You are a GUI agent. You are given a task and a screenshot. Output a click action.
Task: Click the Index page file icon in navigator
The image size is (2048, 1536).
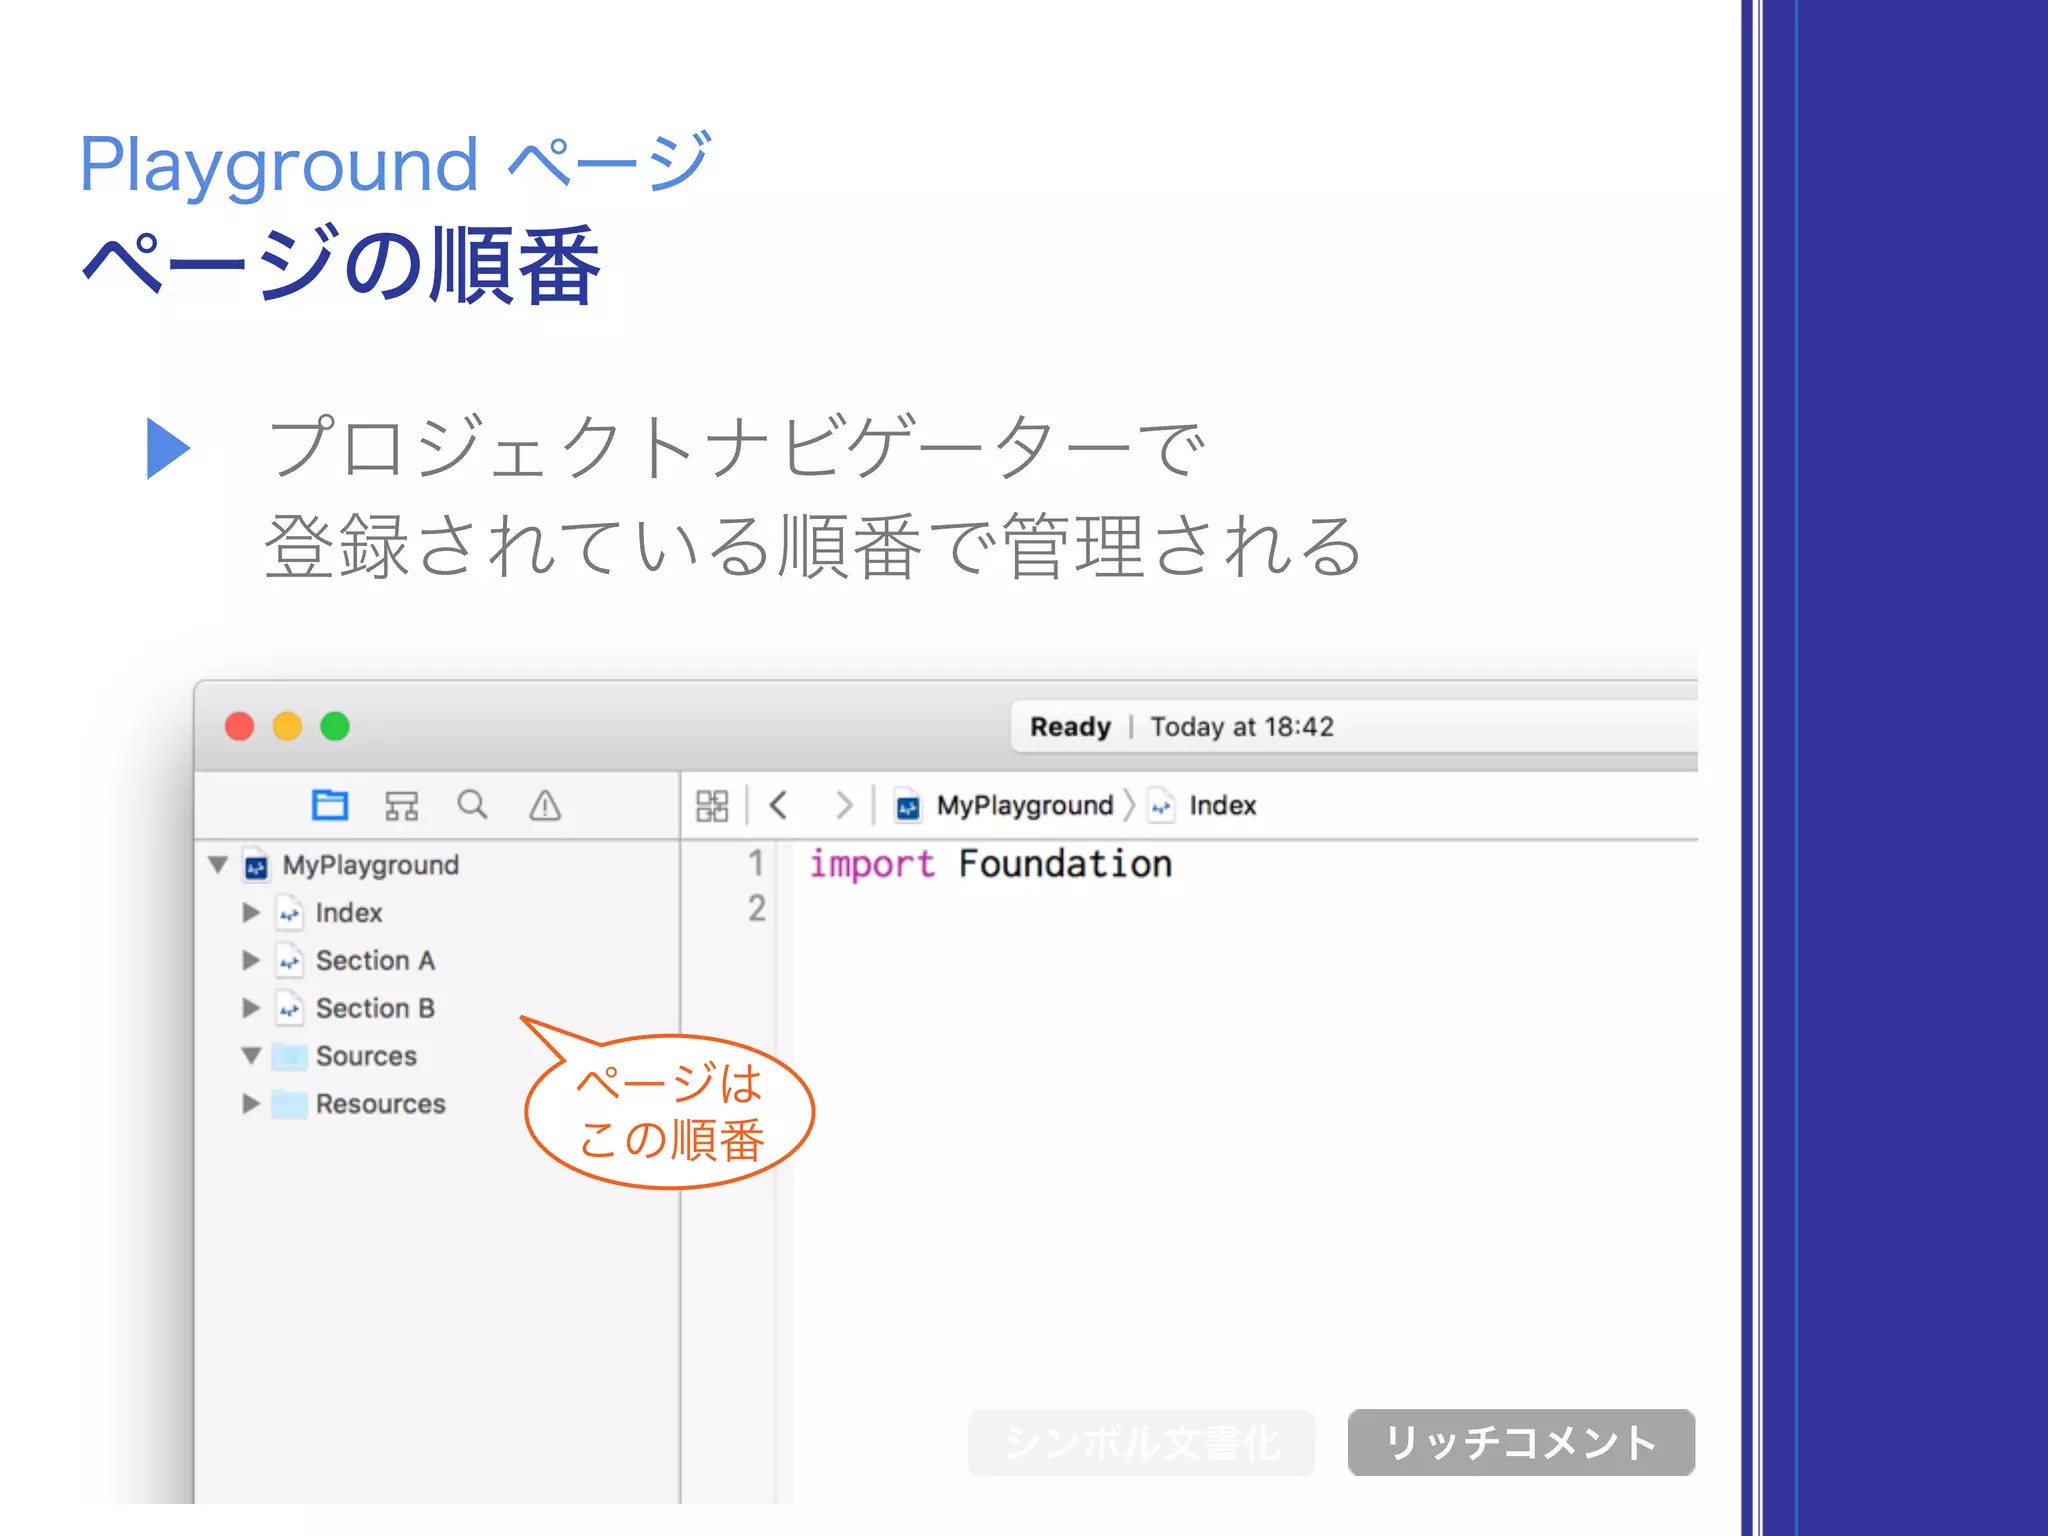click(x=289, y=913)
